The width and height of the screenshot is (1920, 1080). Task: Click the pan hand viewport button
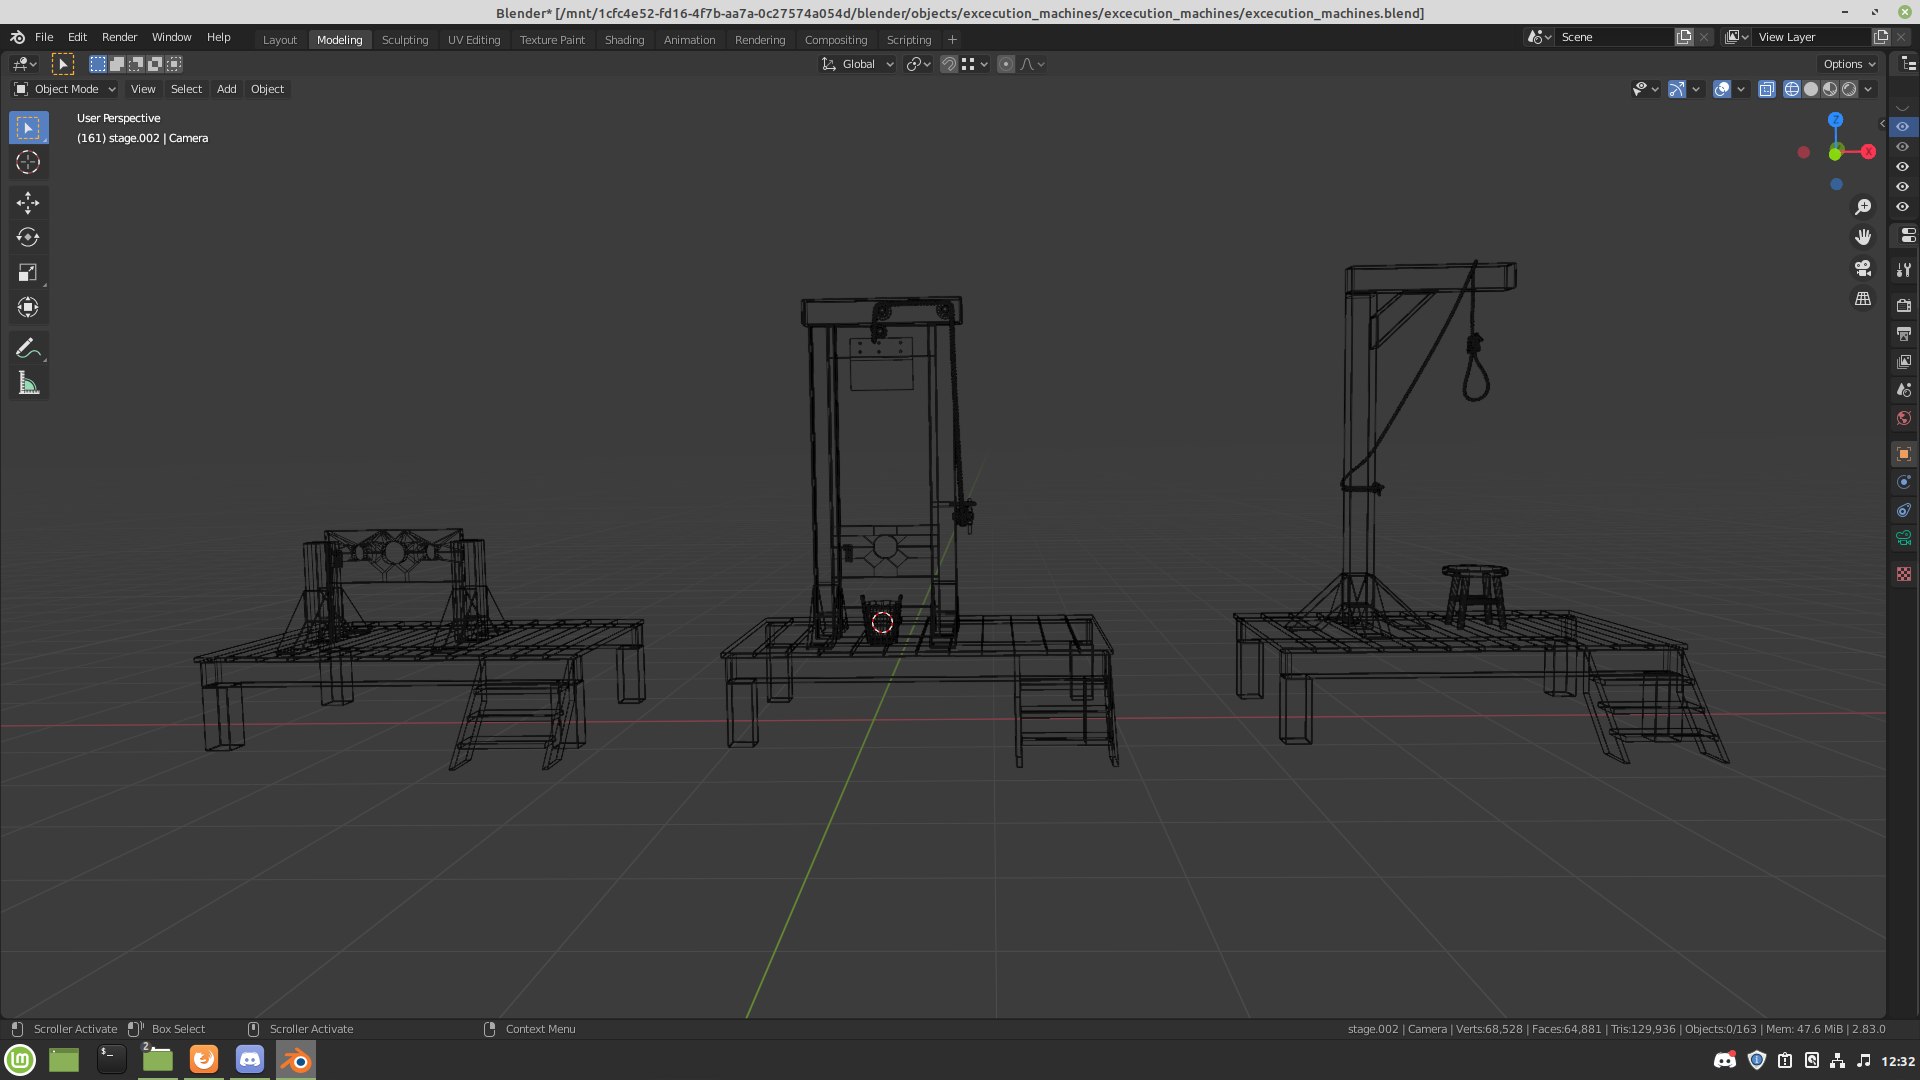point(1863,237)
